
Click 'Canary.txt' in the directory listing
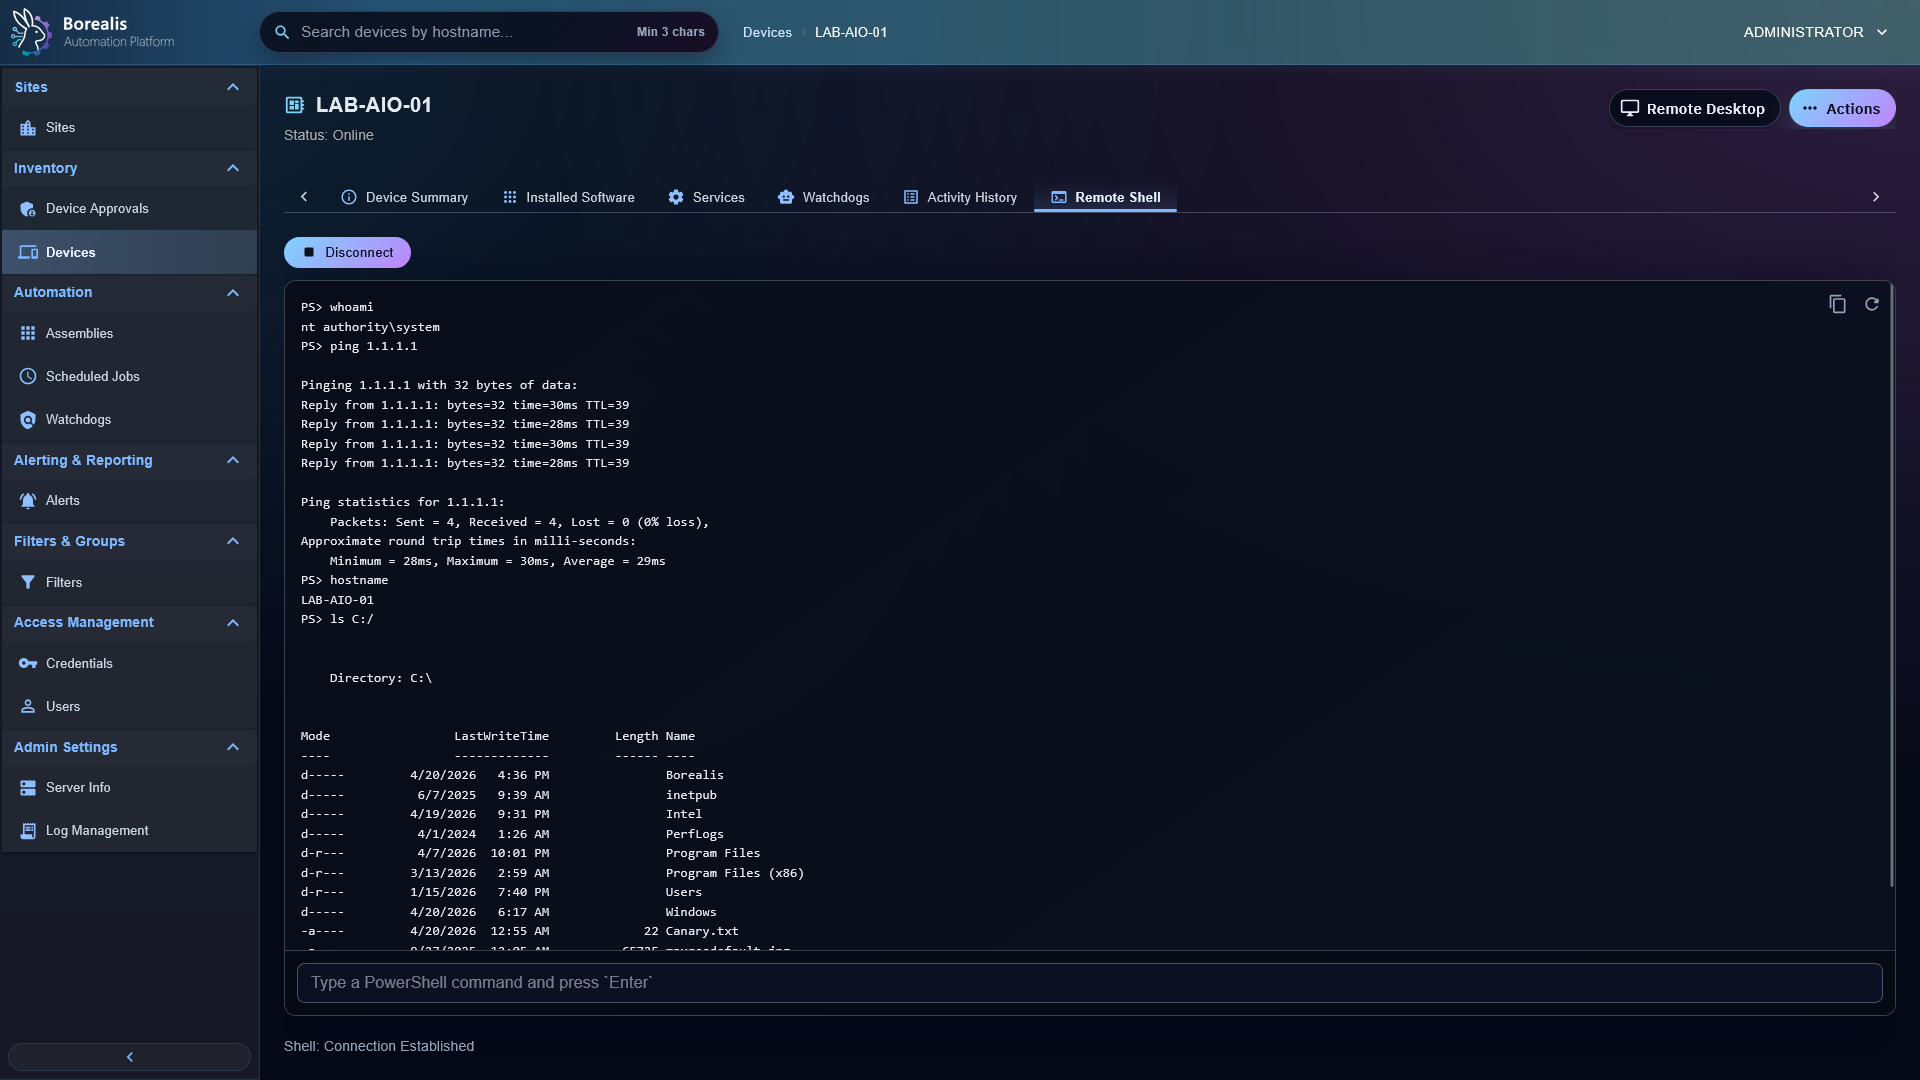point(702,932)
